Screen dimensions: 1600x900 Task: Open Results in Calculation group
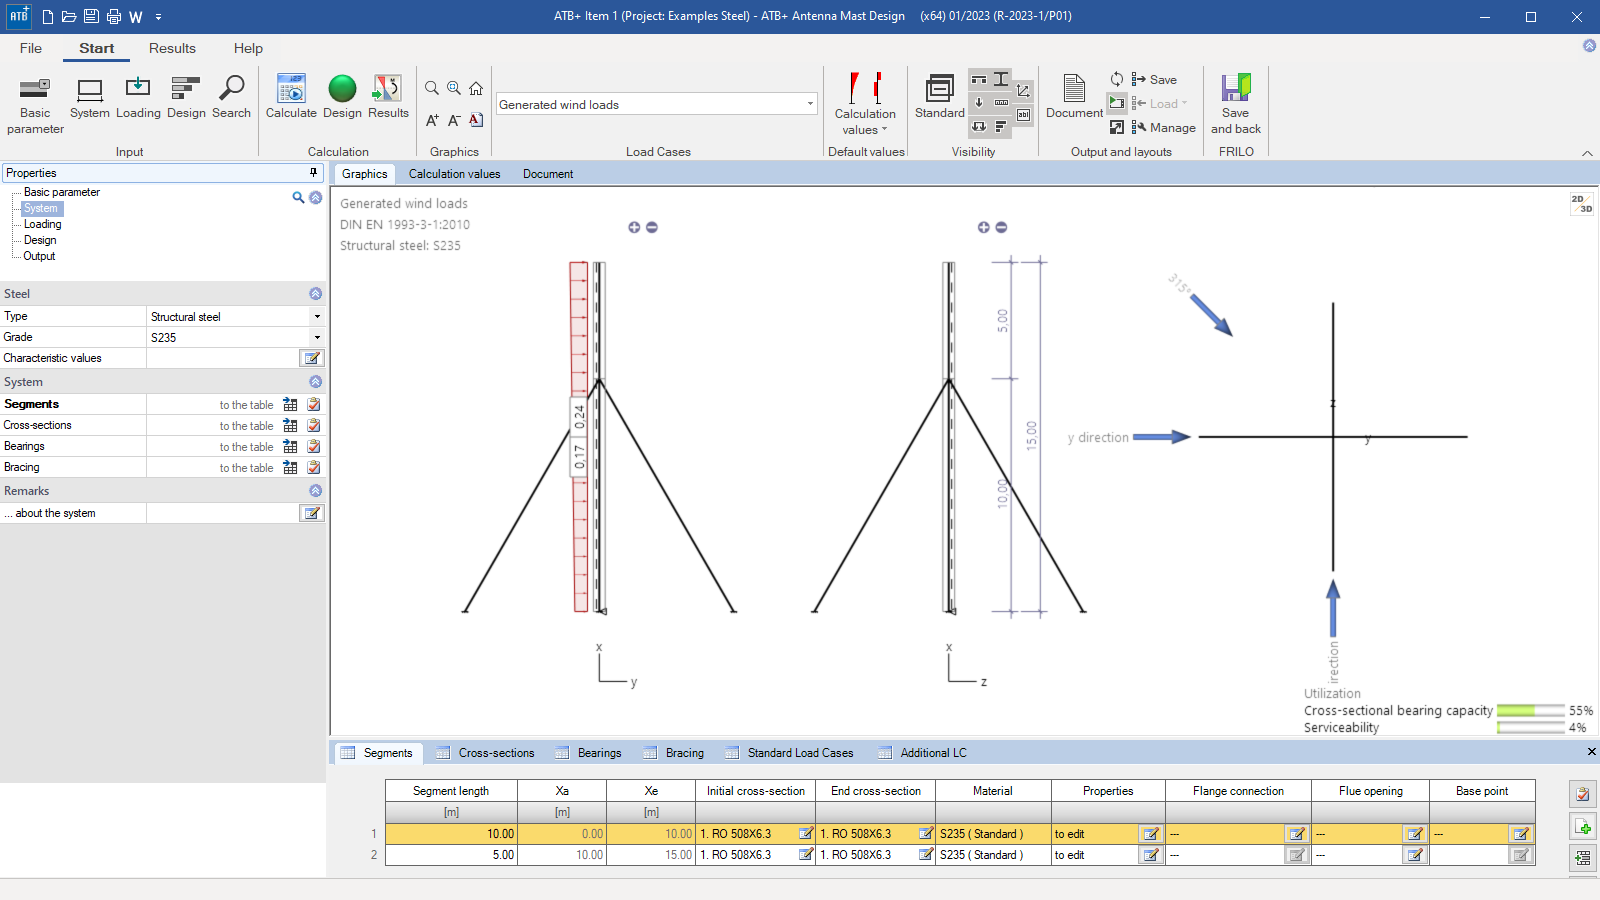click(388, 98)
